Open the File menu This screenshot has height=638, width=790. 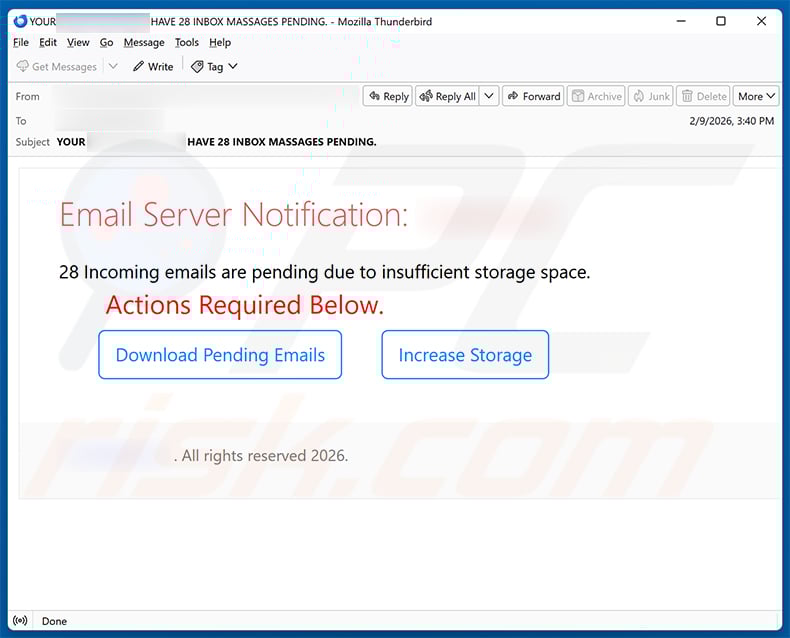click(21, 42)
